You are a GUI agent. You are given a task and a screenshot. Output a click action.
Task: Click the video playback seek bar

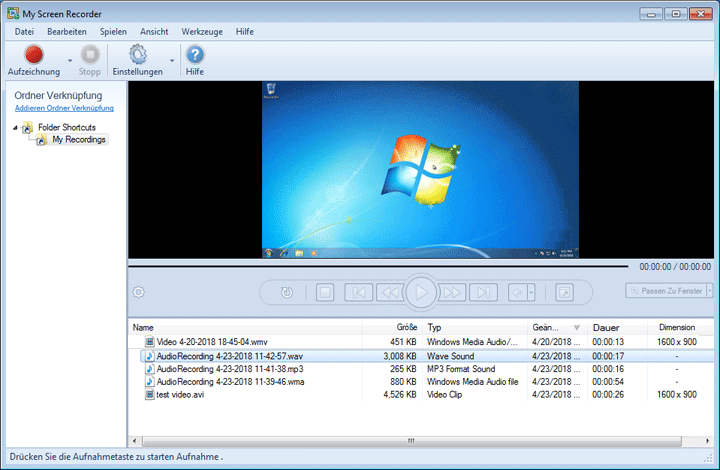pyautogui.click(x=380, y=267)
